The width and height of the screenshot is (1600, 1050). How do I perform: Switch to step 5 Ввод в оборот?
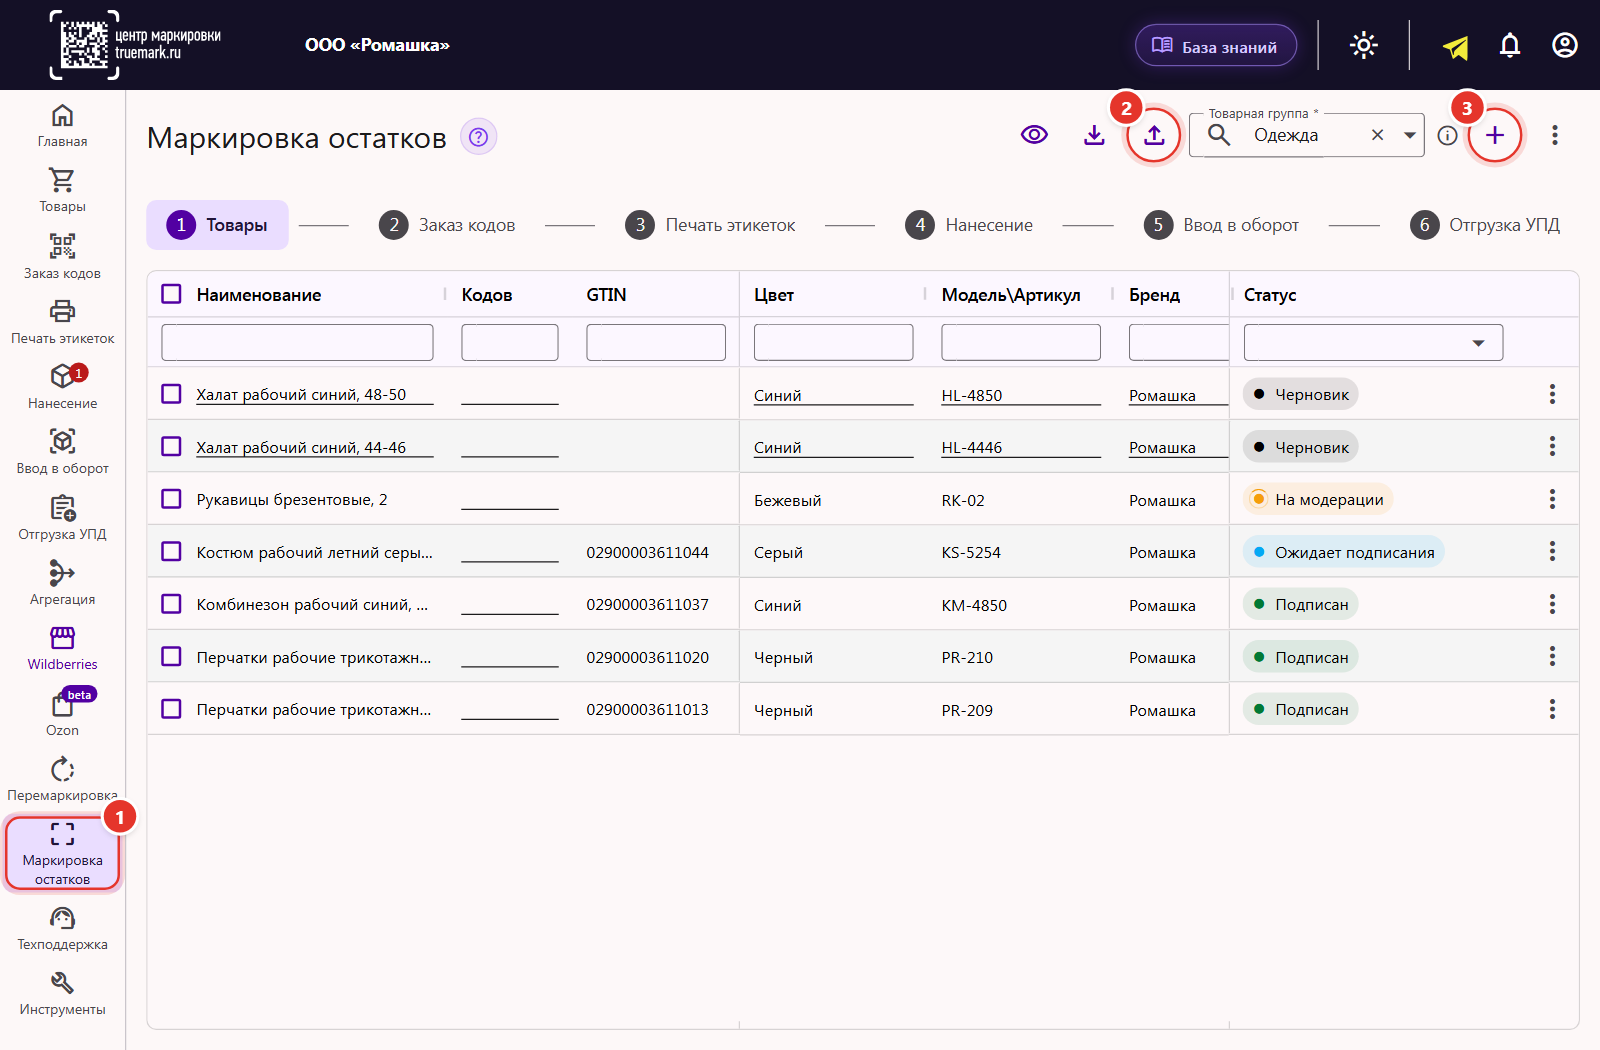click(1221, 225)
